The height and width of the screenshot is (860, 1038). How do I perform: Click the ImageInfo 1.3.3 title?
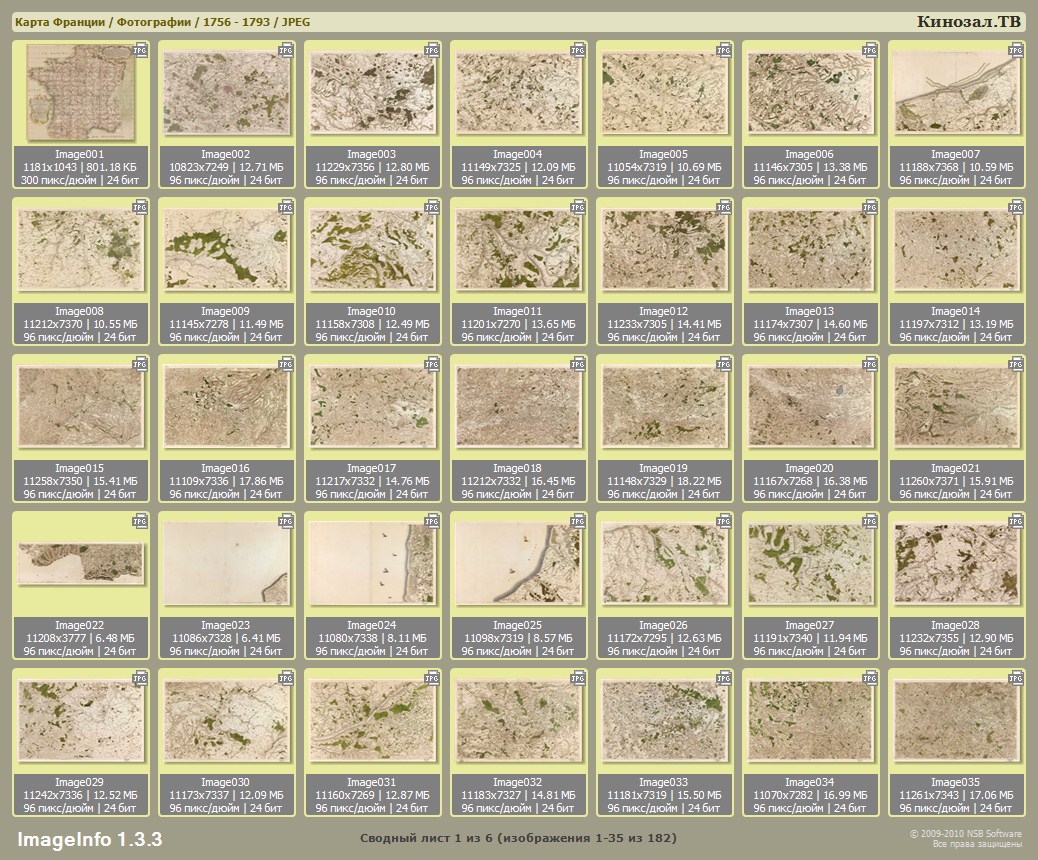89,838
